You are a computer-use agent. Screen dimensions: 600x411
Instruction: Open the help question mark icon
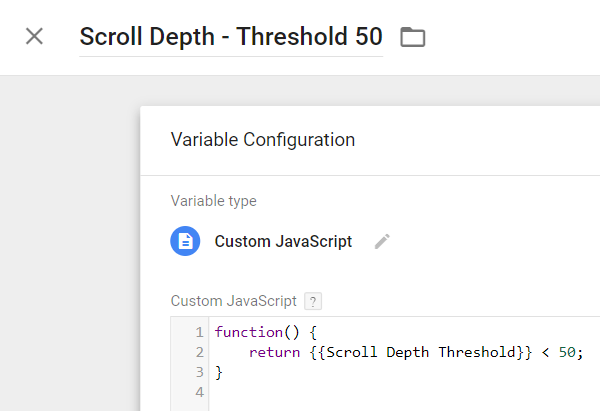tap(313, 301)
